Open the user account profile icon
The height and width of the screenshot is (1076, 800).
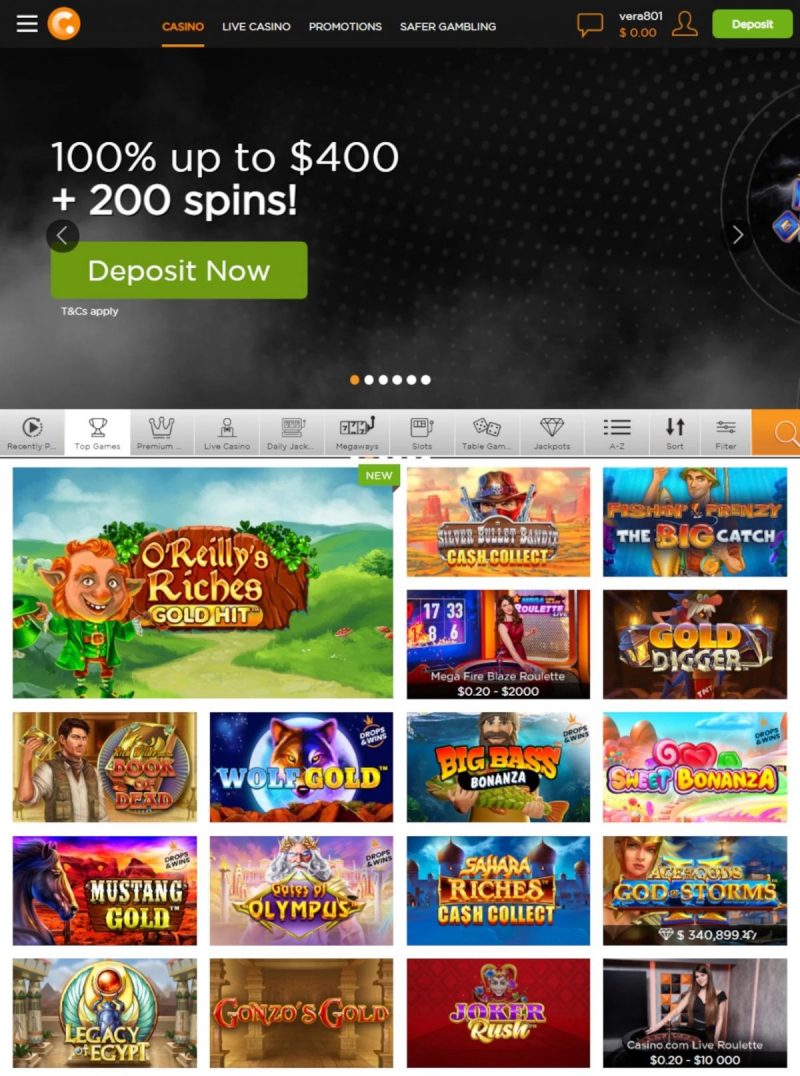[684, 24]
